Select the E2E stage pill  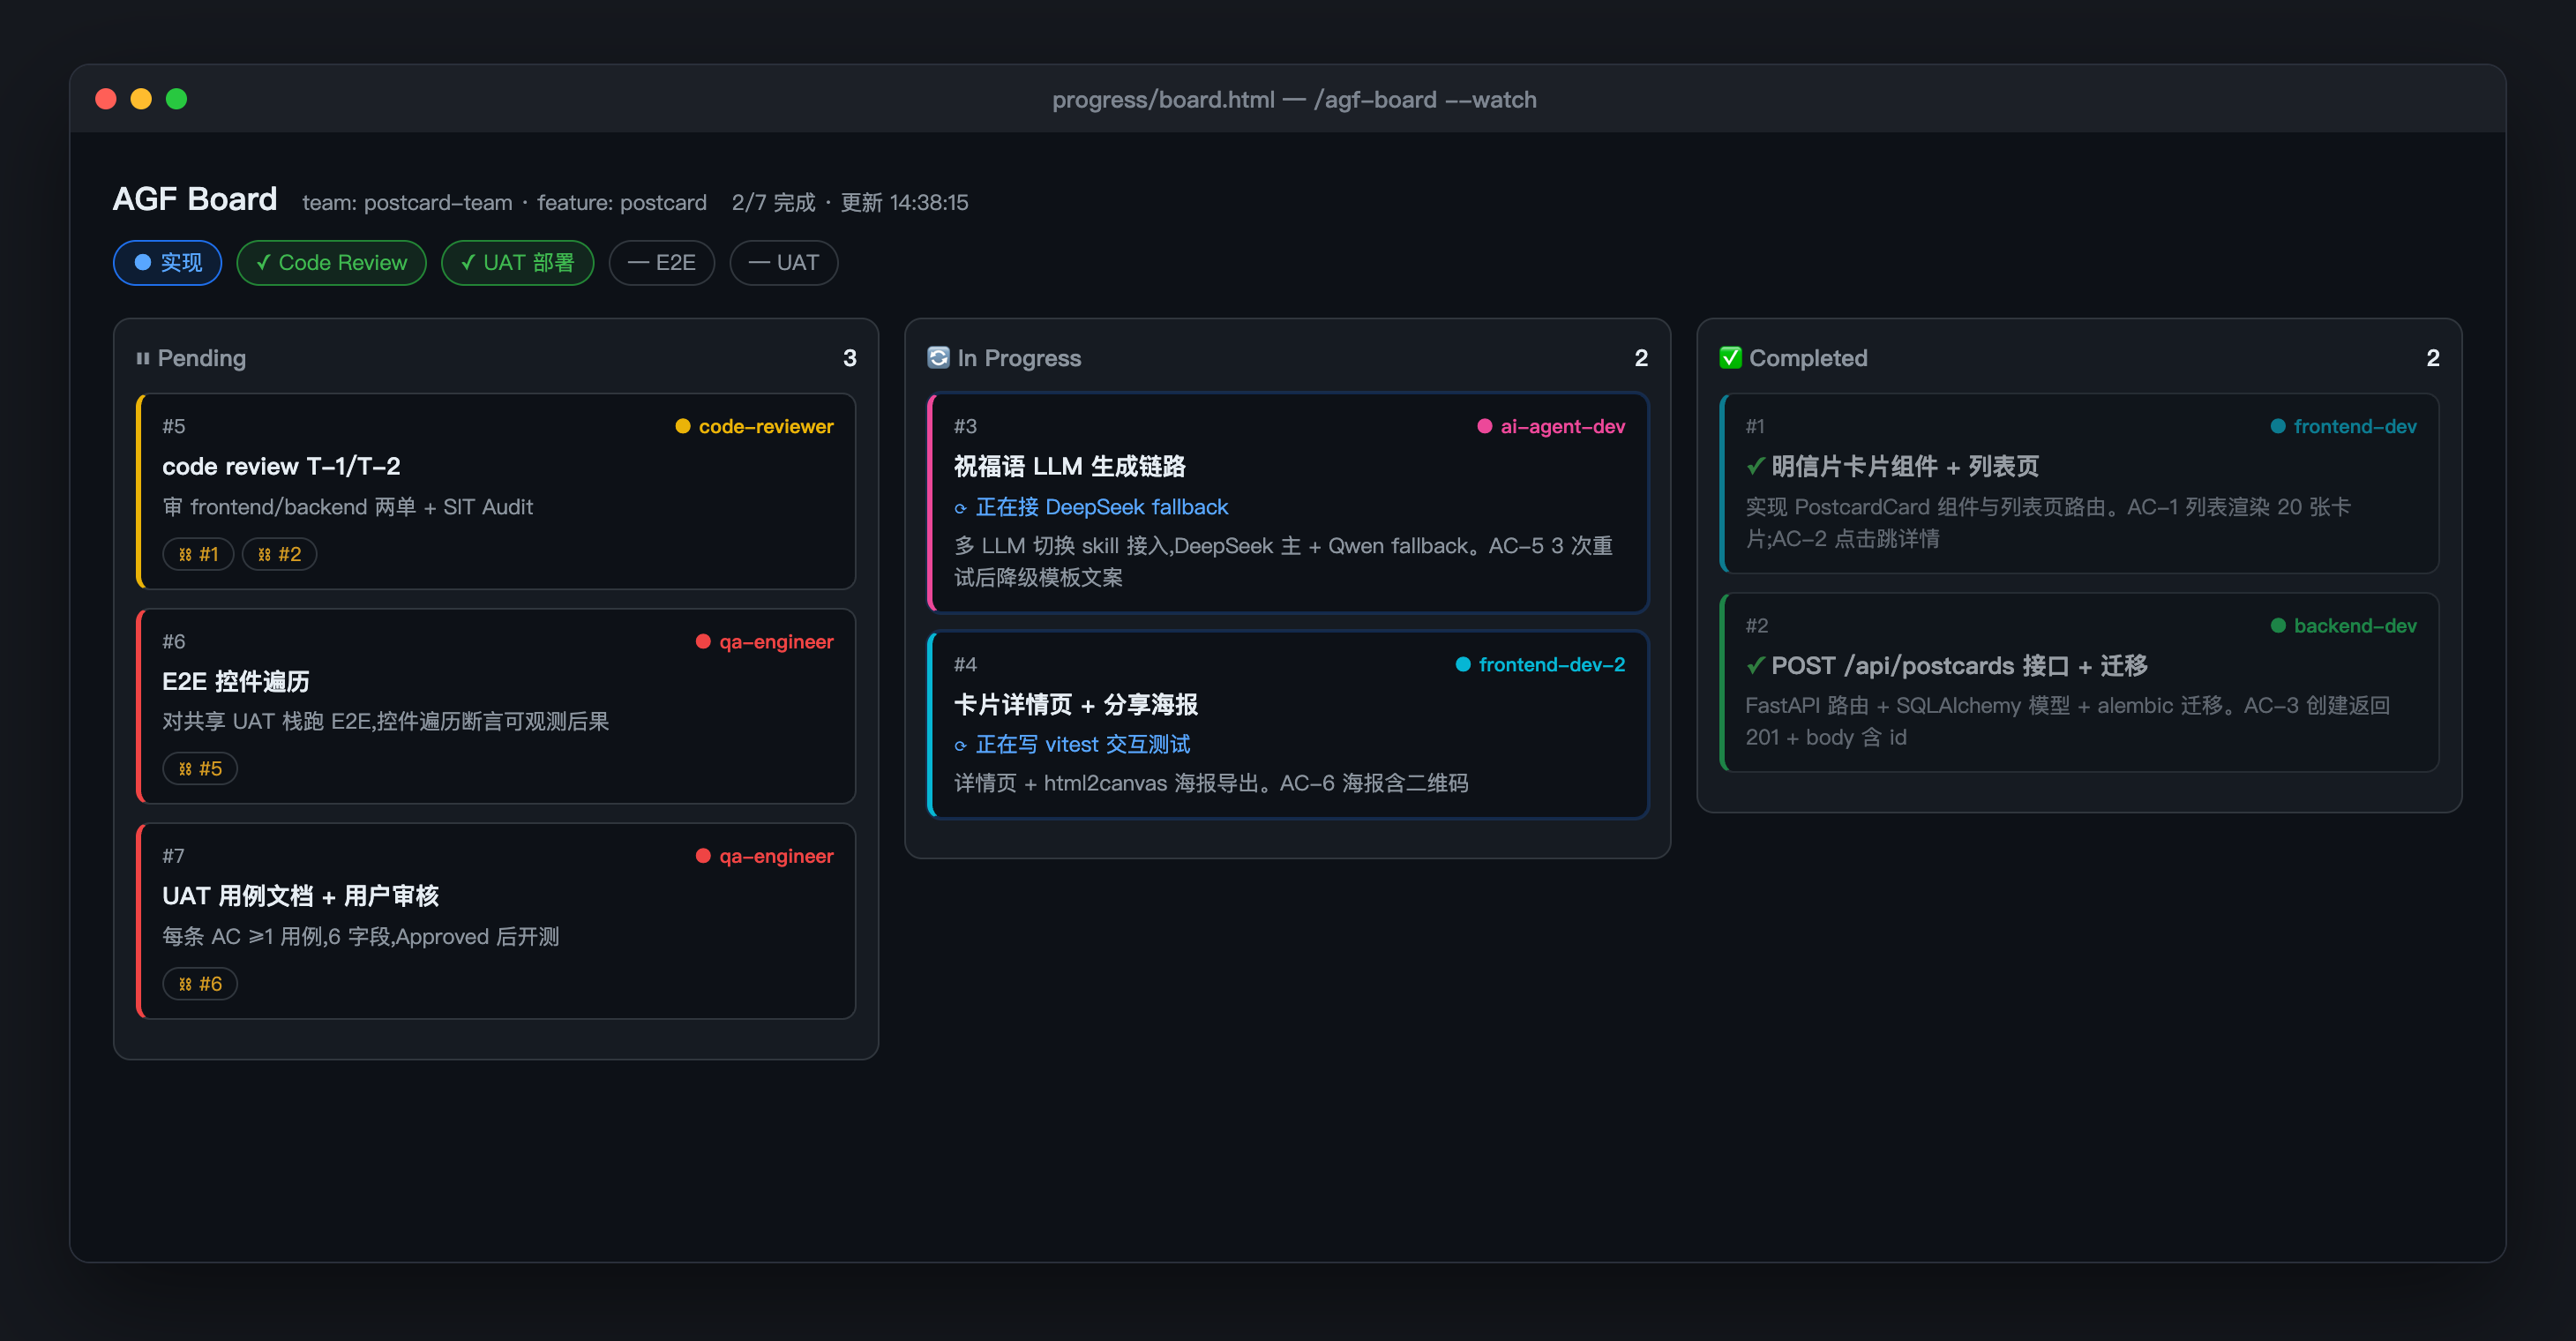coord(661,262)
